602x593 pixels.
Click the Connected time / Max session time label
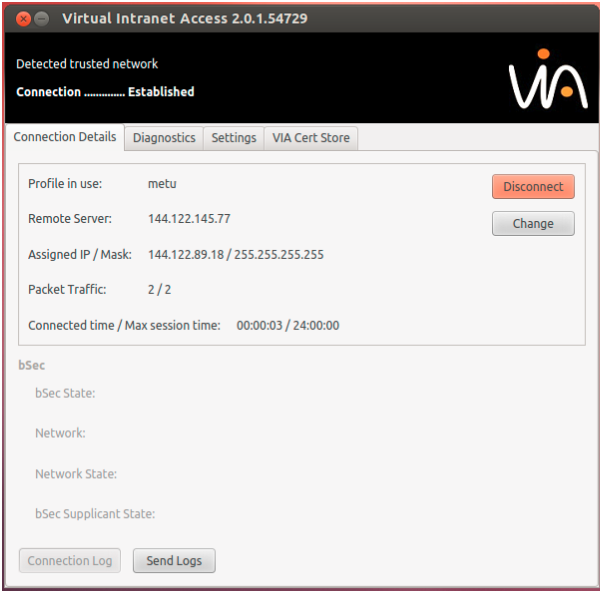pyautogui.click(x=124, y=325)
